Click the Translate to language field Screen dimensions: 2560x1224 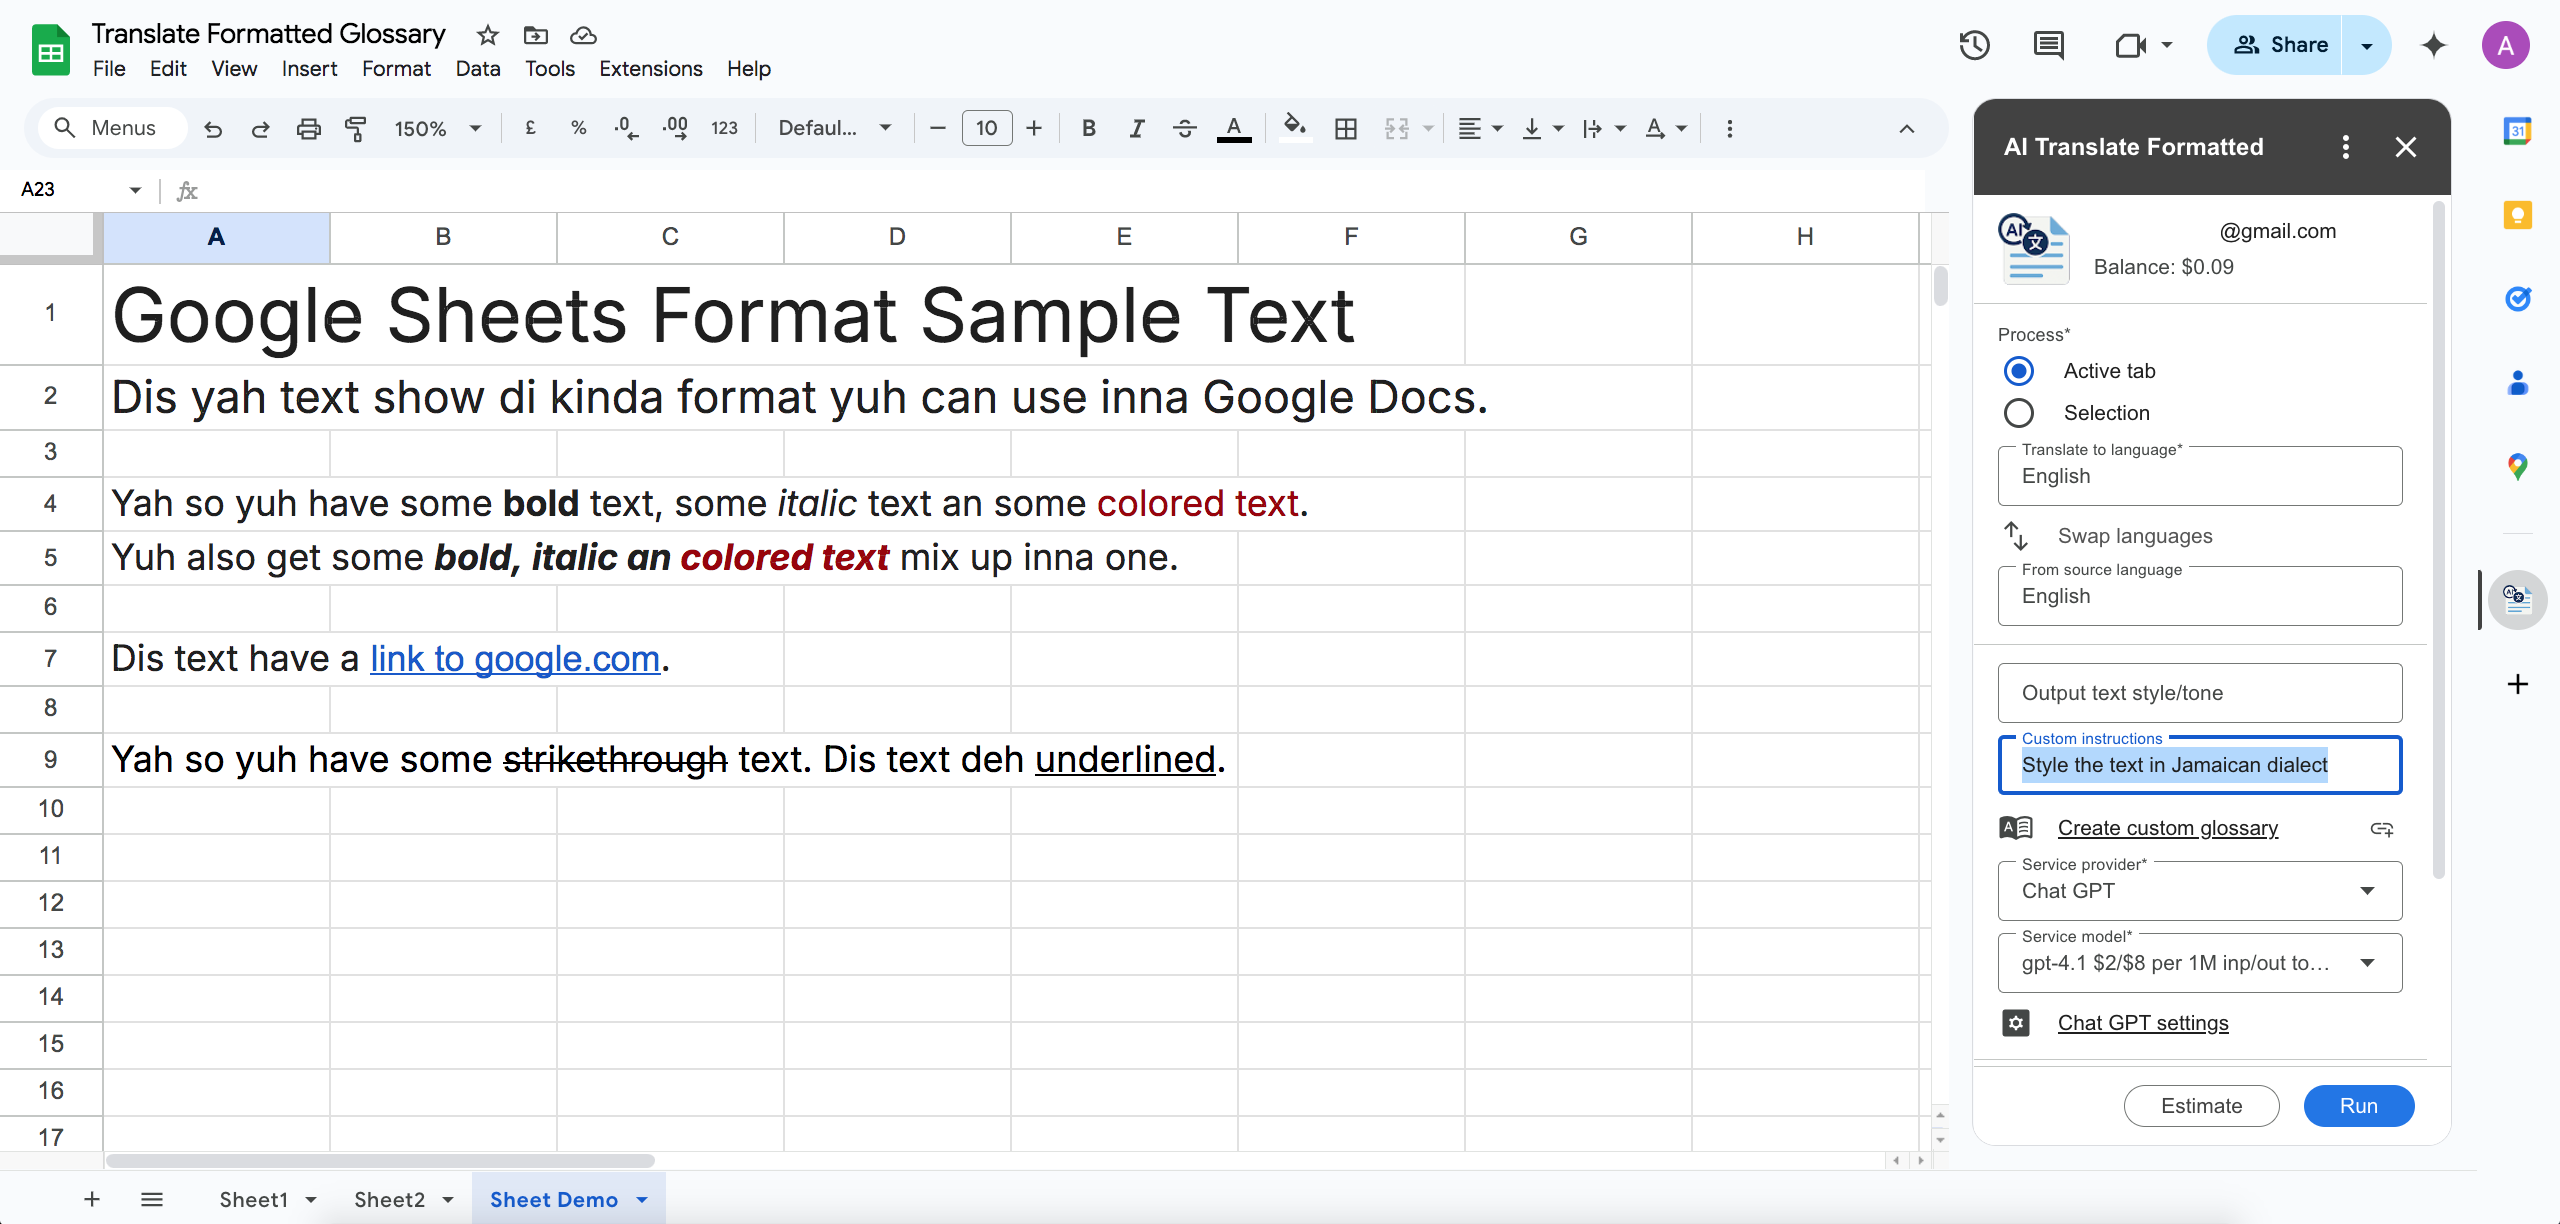(2199, 476)
